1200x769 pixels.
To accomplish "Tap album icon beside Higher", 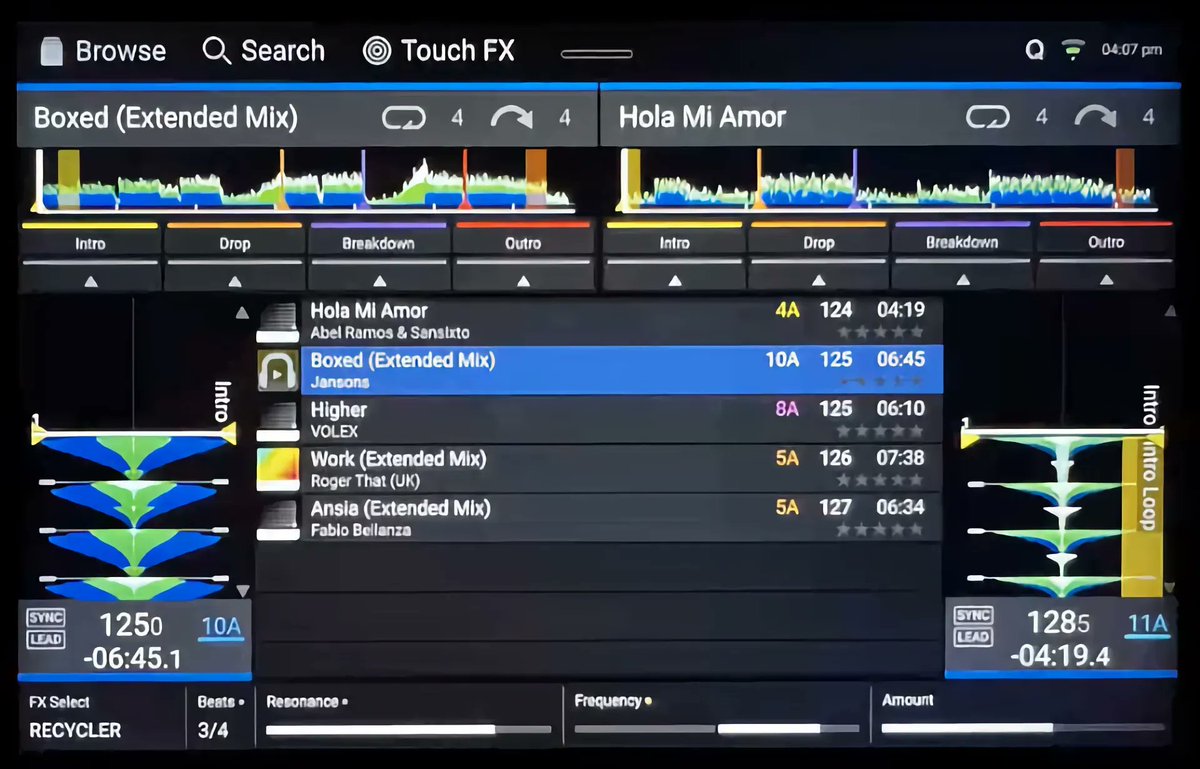I will pos(278,420).
